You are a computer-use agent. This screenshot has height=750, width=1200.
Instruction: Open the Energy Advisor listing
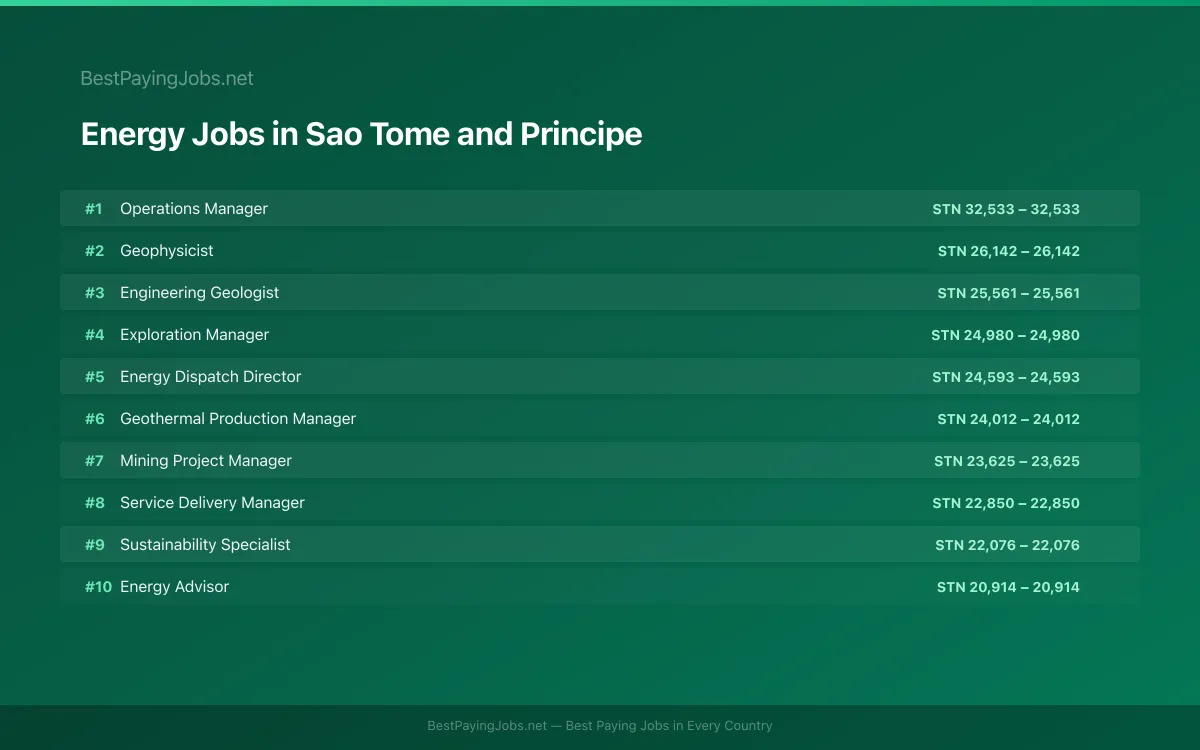(600, 586)
